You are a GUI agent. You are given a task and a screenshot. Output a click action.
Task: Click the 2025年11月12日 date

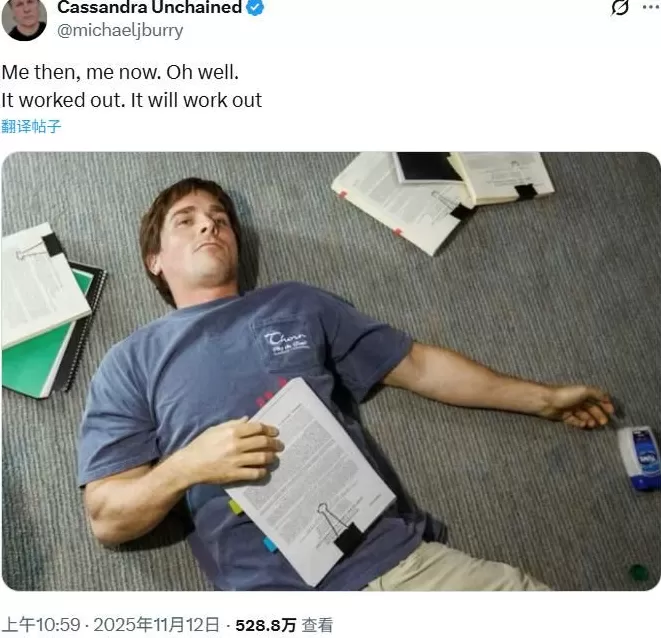click(x=156, y=625)
